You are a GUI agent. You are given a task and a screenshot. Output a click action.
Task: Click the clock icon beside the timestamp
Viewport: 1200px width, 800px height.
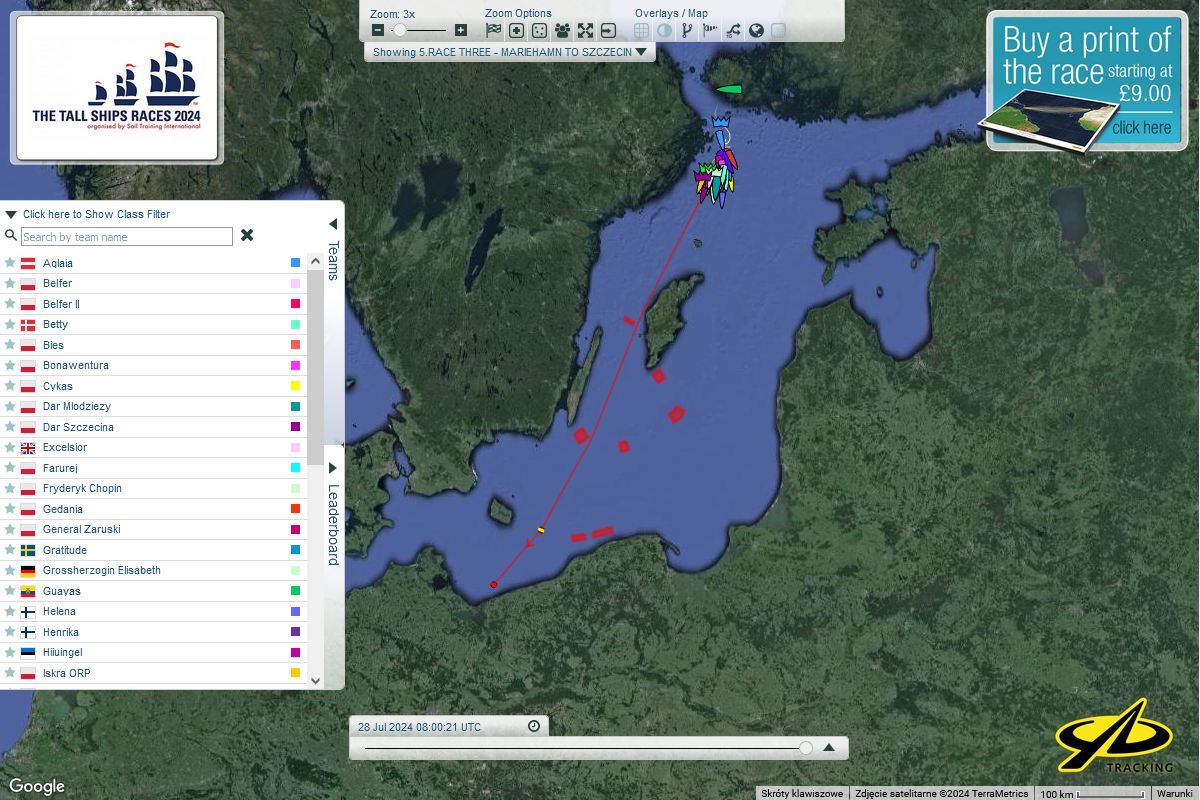coord(534,726)
